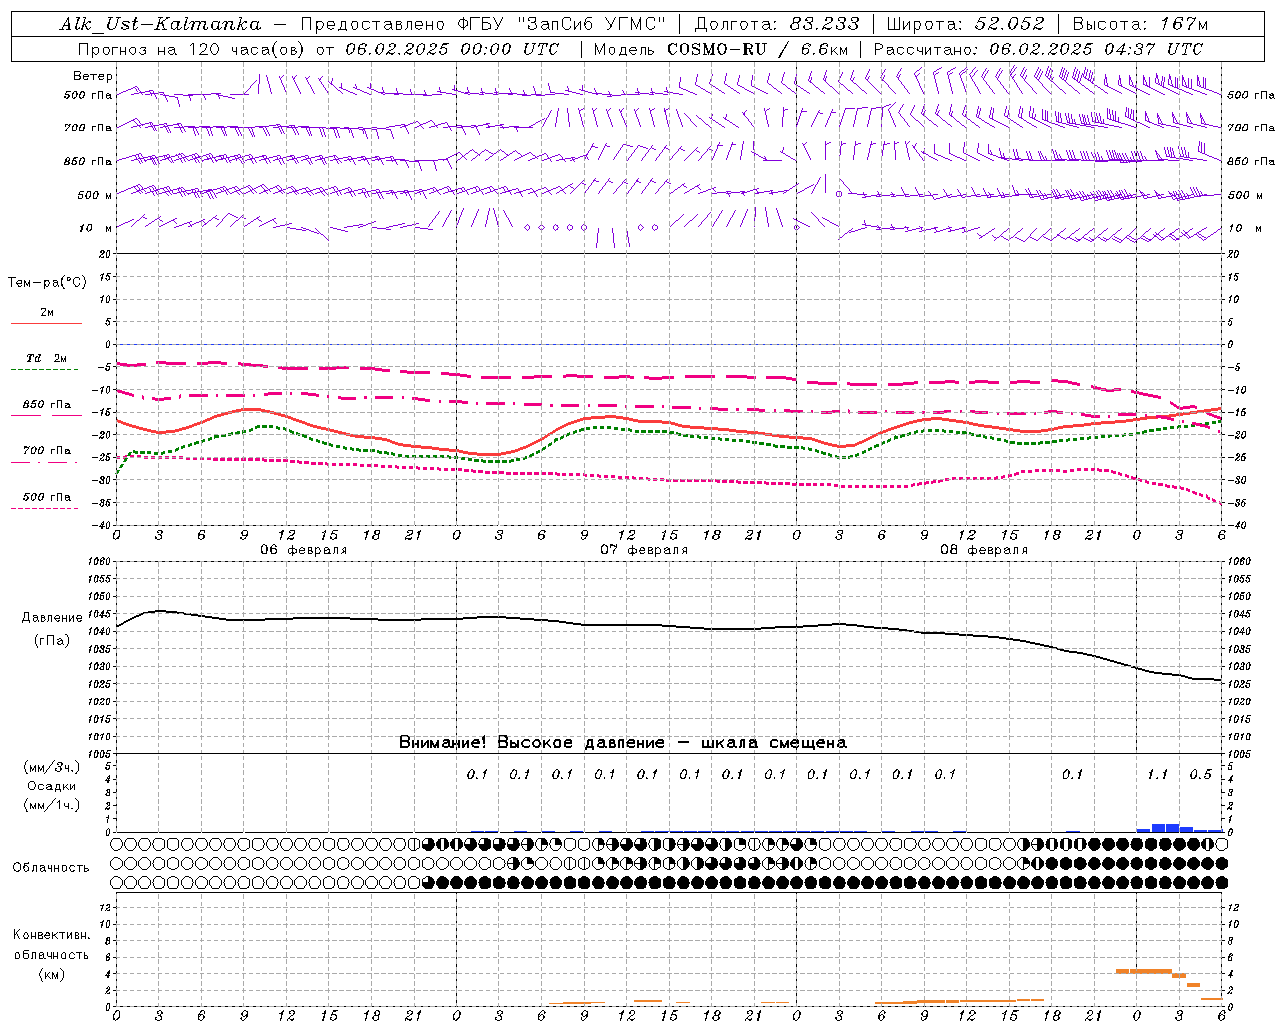Click the orange convective cloud bar at 4 km

[x=1143, y=971]
